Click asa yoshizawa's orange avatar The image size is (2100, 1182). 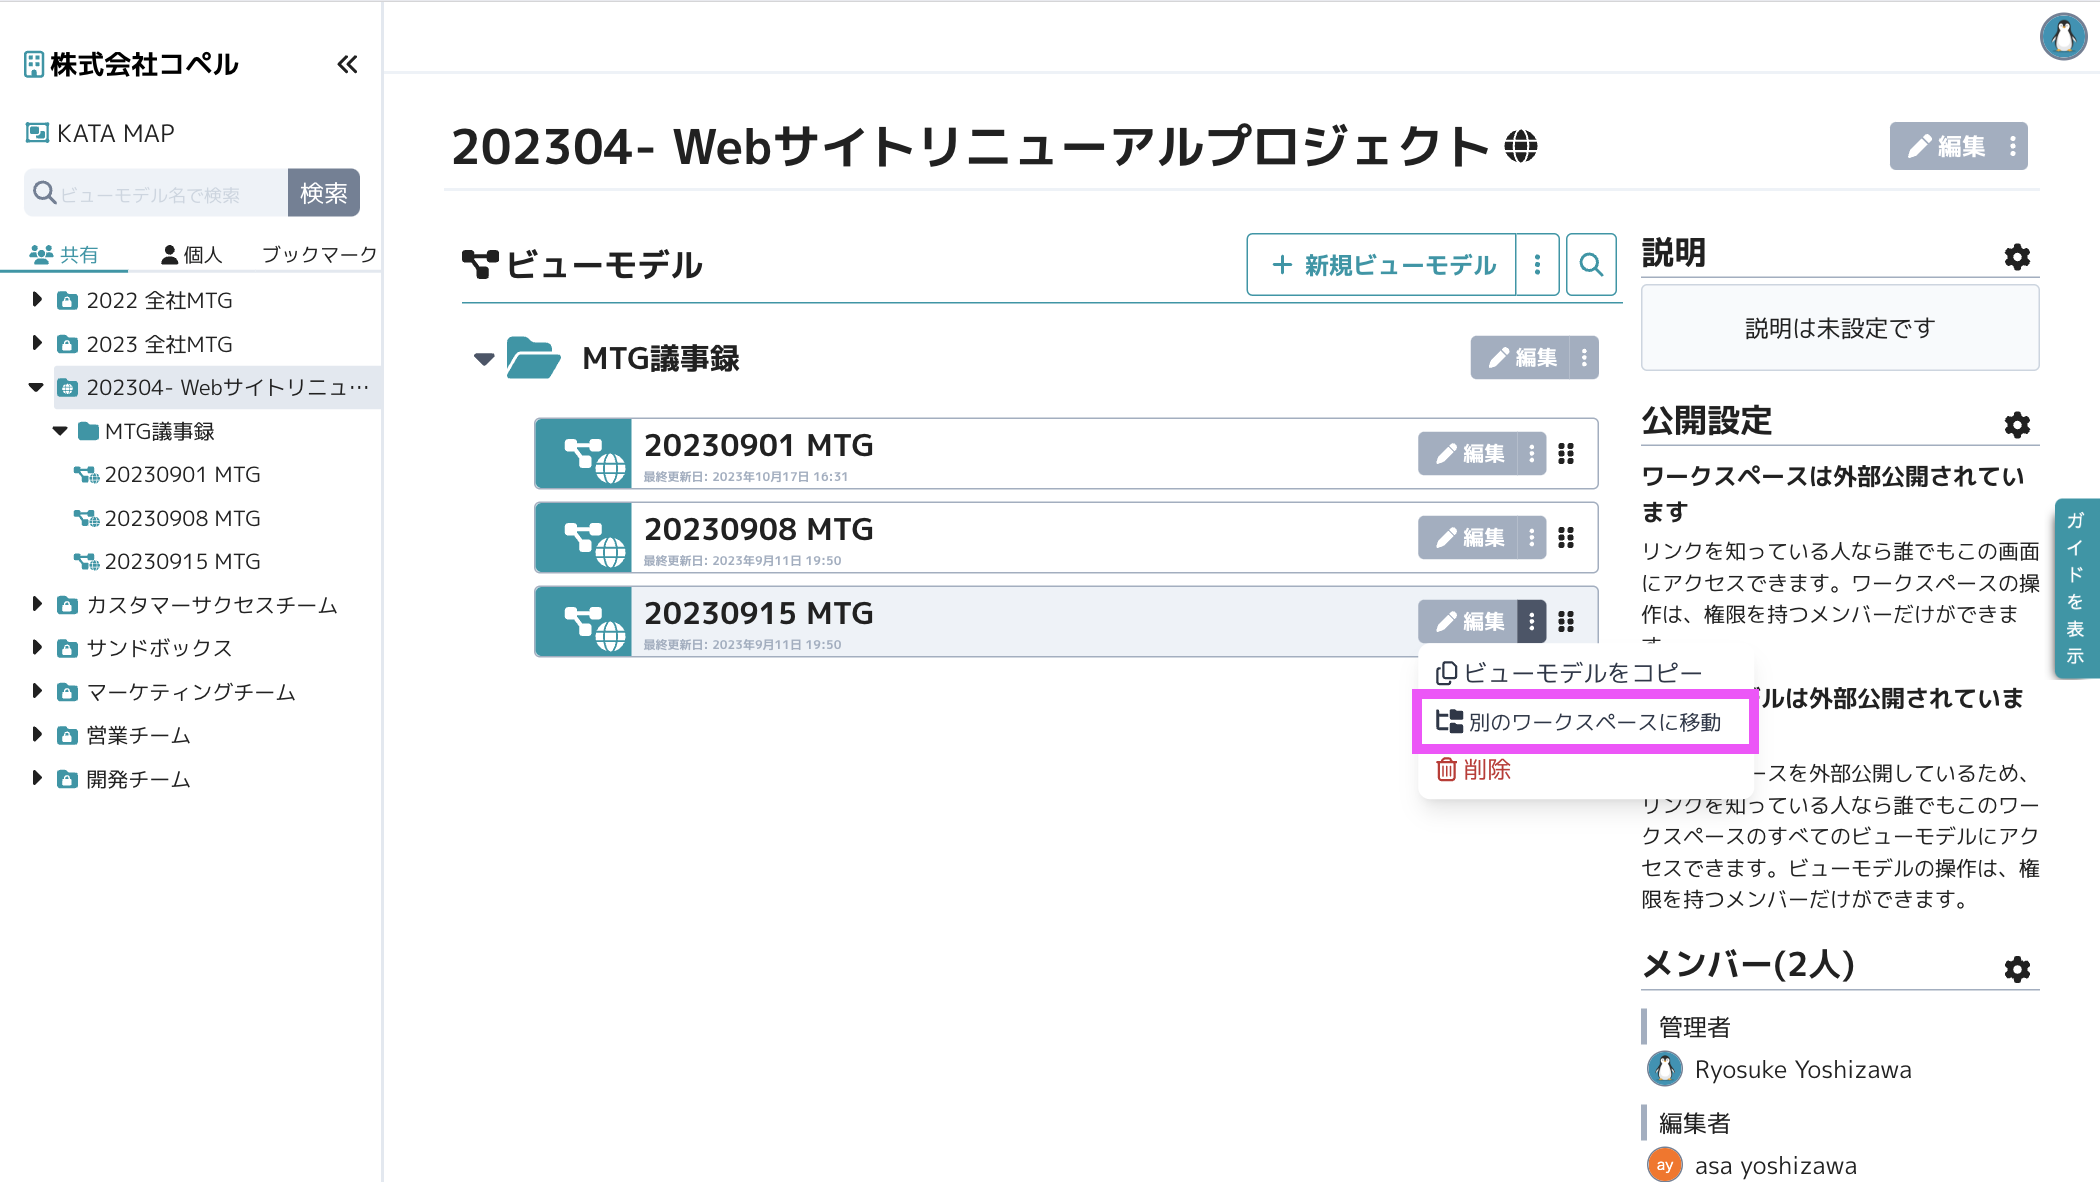pyautogui.click(x=1664, y=1165)
